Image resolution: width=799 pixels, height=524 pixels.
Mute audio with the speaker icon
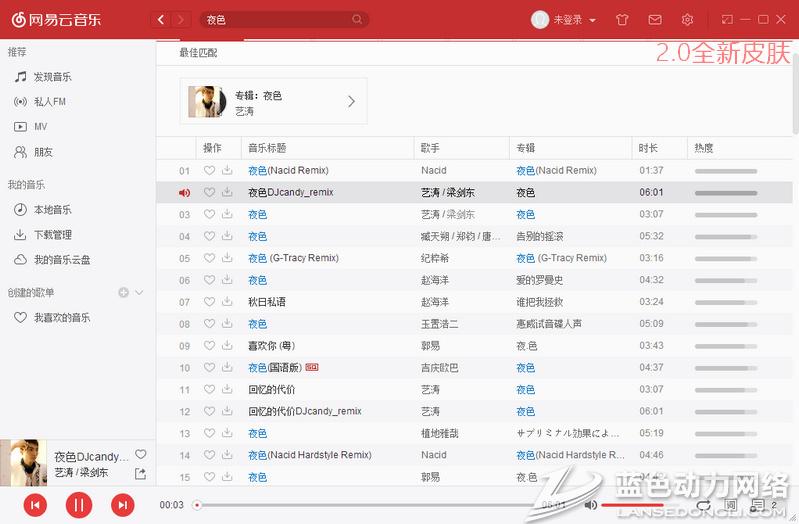pos(590,505)
